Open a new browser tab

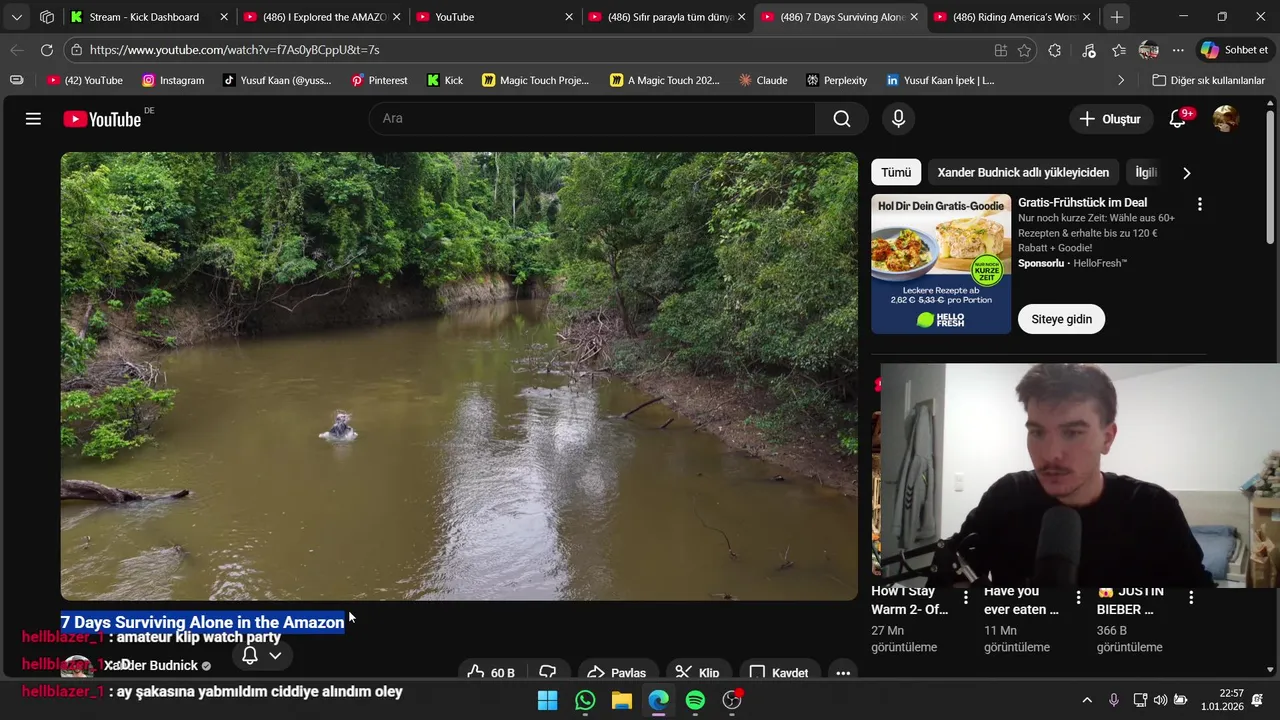[1117, 17]
